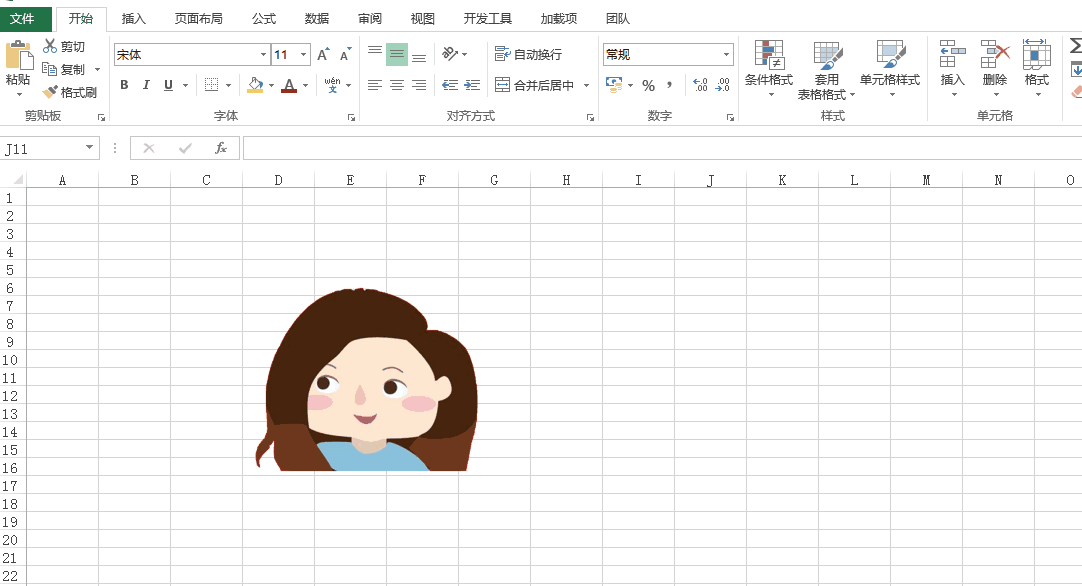
Task: Switch to the Page Layout (页面布局) tab
Action: click(x=199, y=19)
